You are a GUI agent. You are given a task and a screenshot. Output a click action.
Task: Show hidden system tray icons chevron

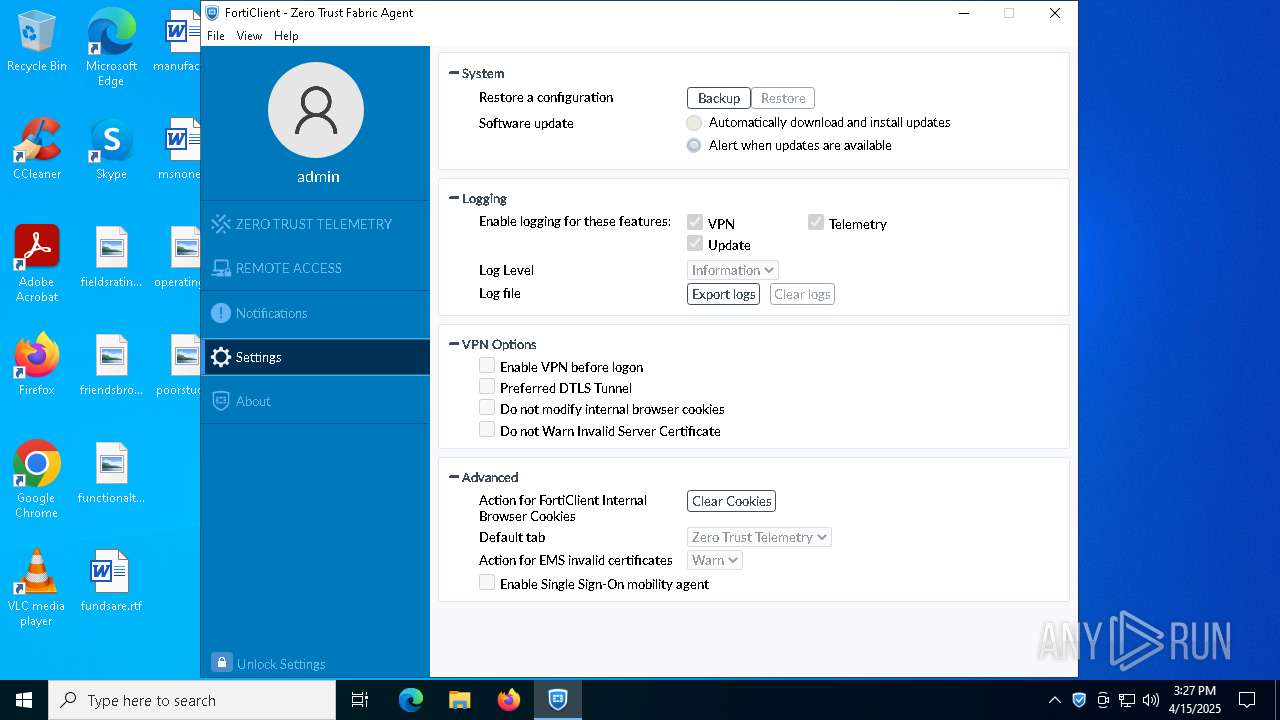click(x=1055, y=700)
